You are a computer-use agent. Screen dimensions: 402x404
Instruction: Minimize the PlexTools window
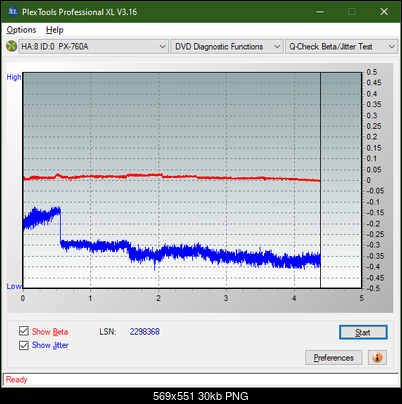click(x=320, y=12)
